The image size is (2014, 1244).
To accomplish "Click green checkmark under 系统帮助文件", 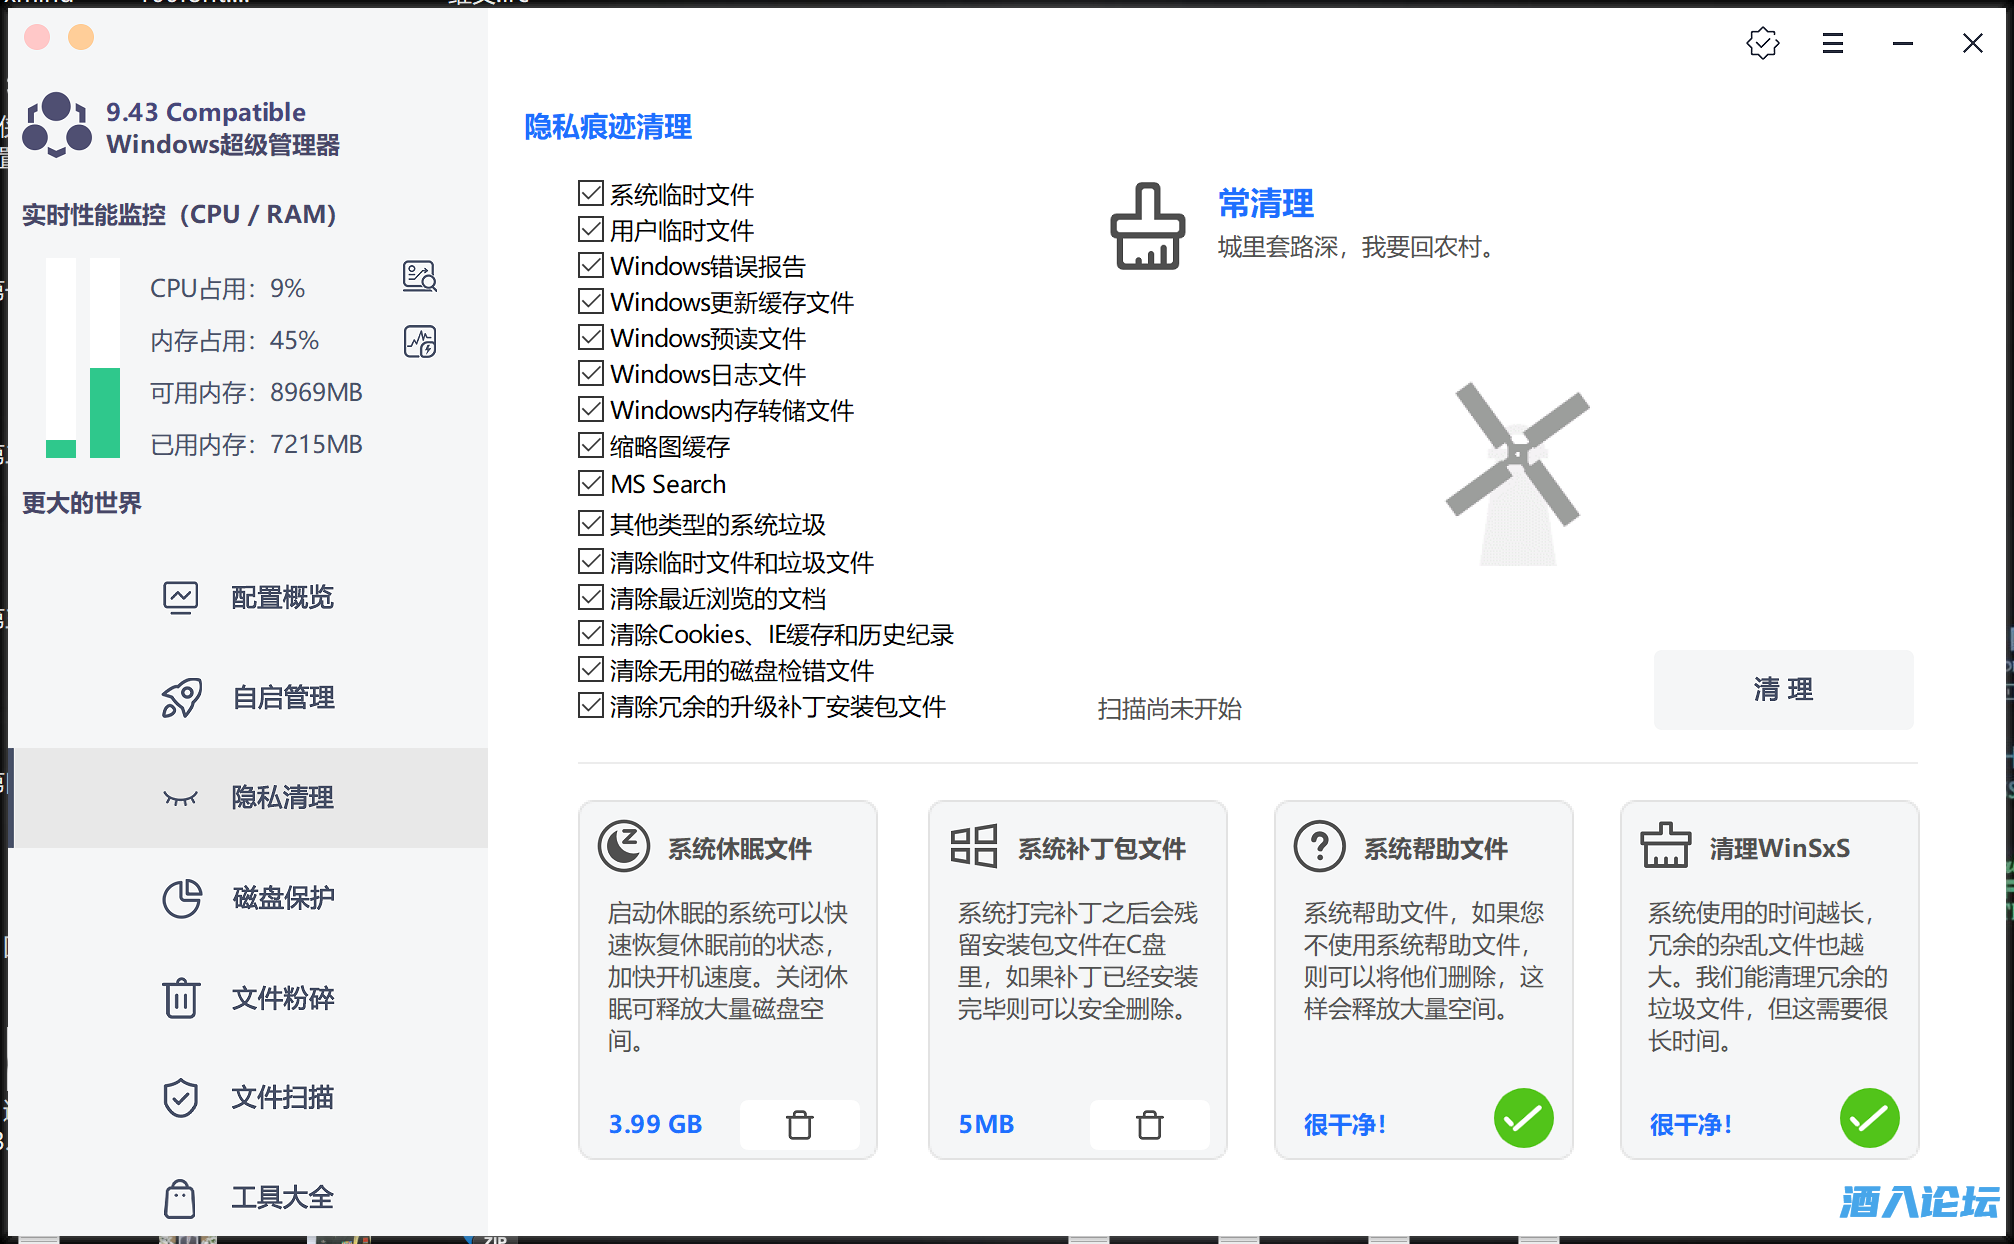I will click(1523, 1118).
